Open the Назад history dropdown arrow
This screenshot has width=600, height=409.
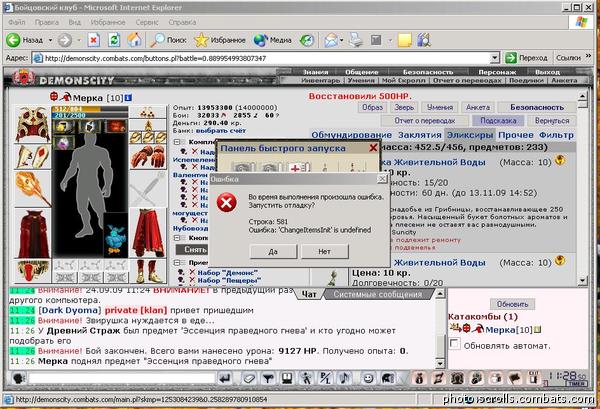[50, 40]
